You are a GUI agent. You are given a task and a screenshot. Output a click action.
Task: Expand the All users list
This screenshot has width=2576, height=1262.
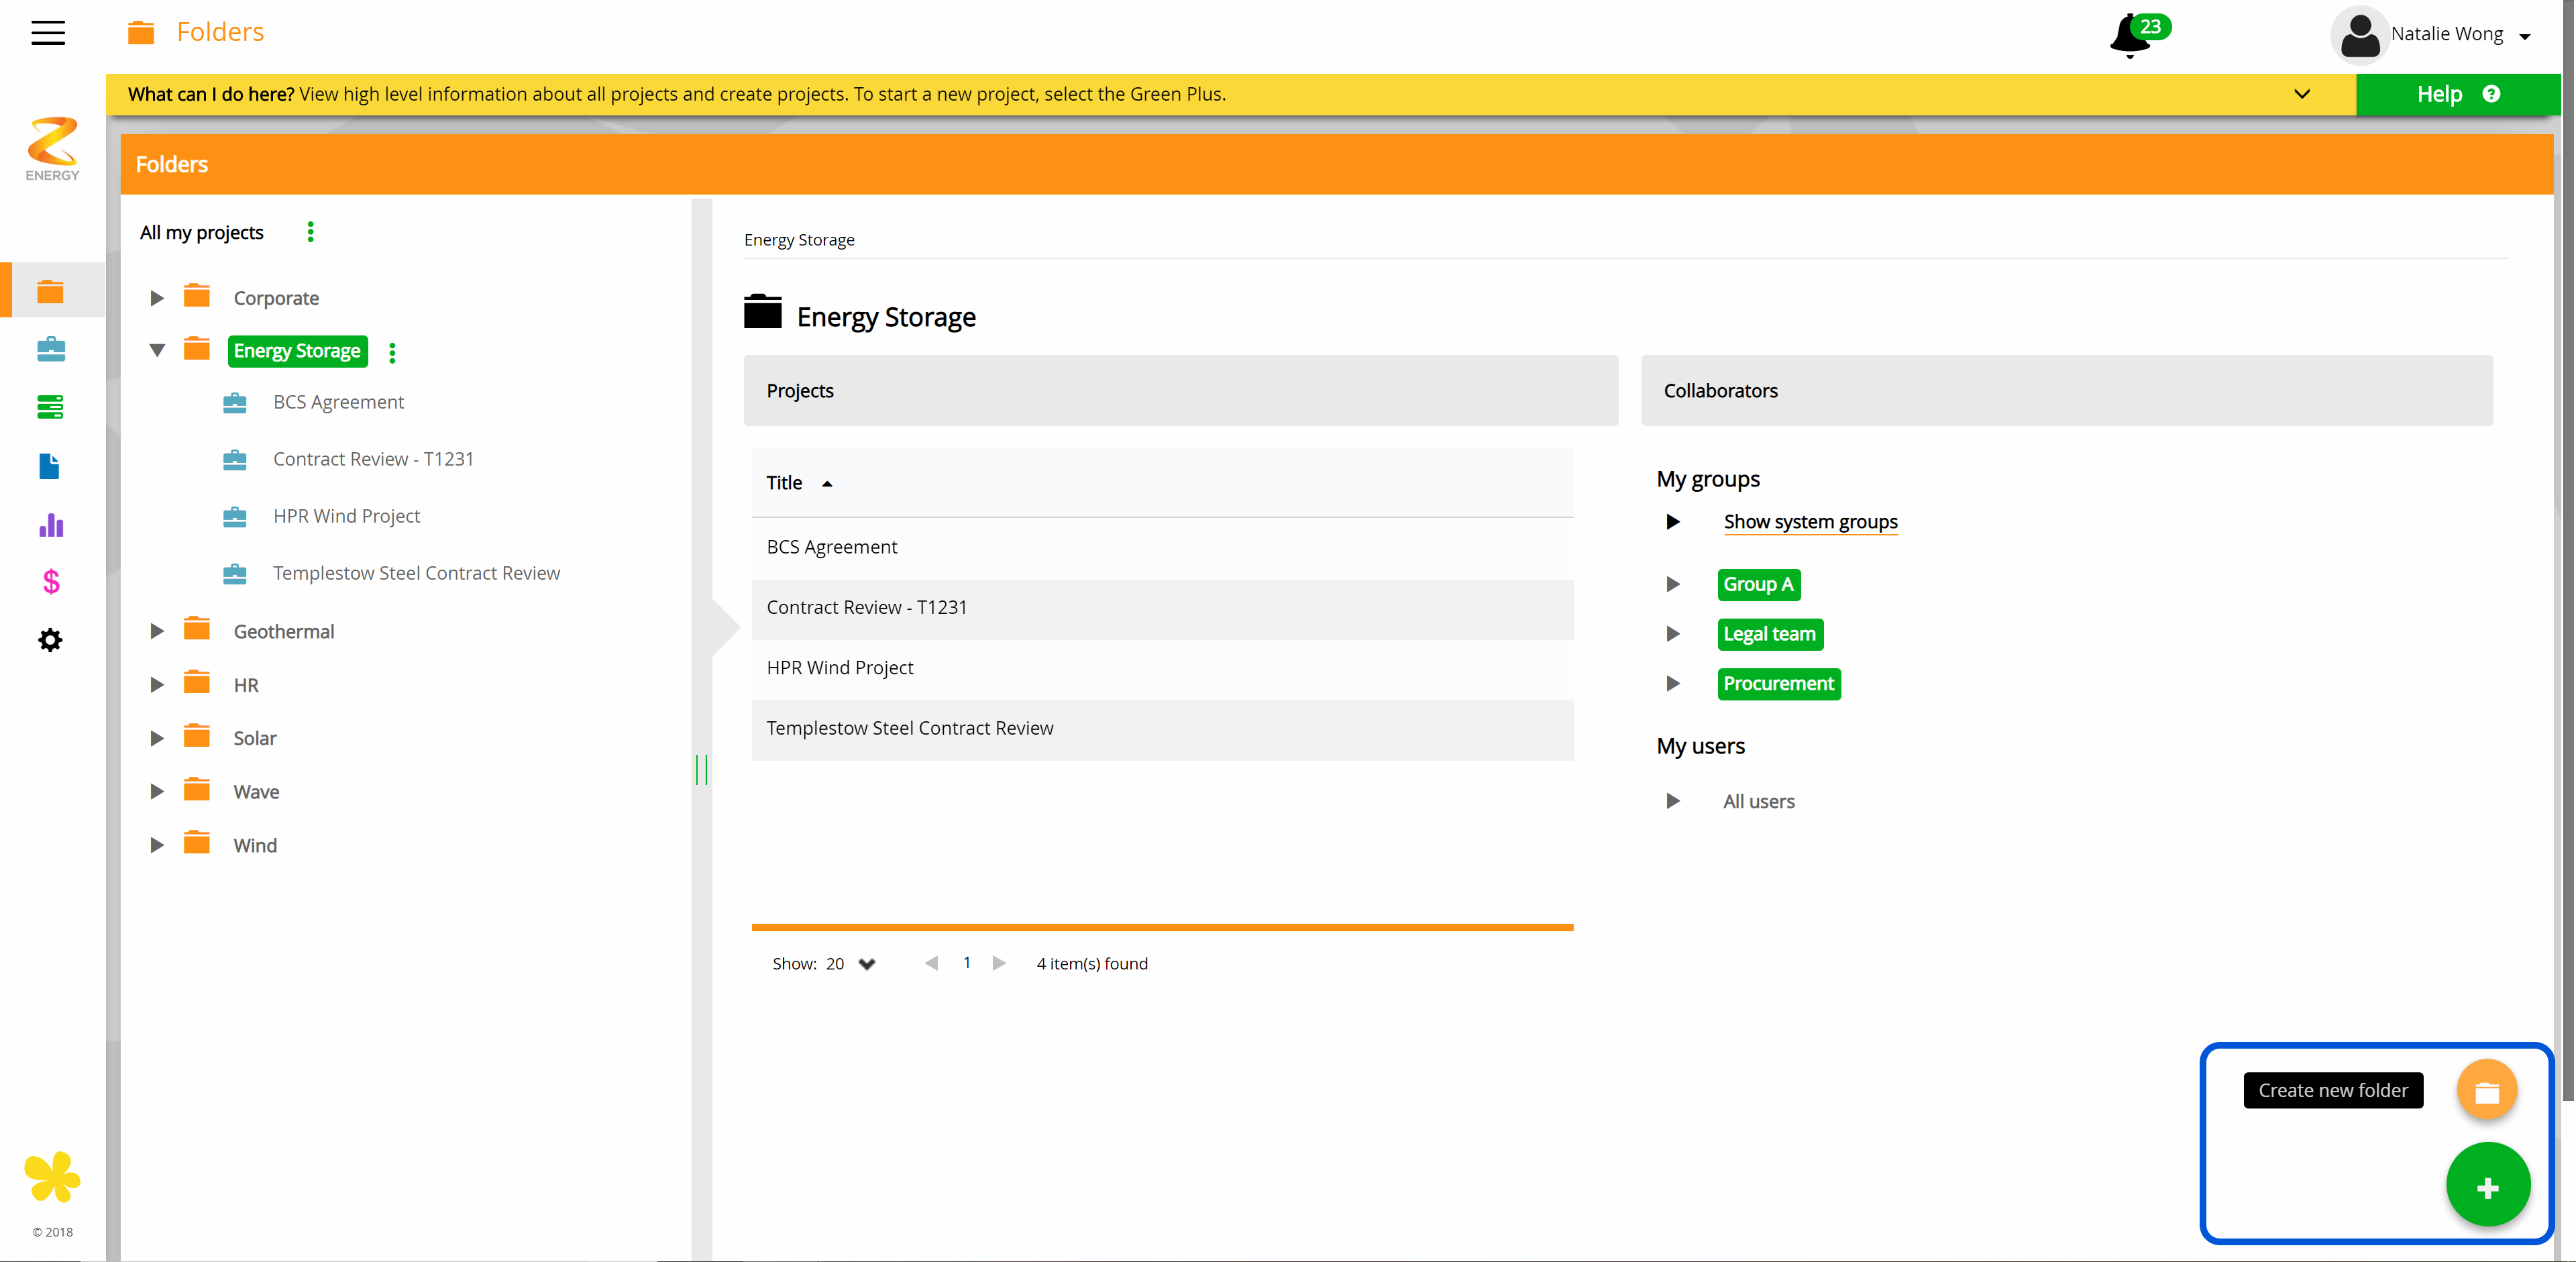[1673, 801]
